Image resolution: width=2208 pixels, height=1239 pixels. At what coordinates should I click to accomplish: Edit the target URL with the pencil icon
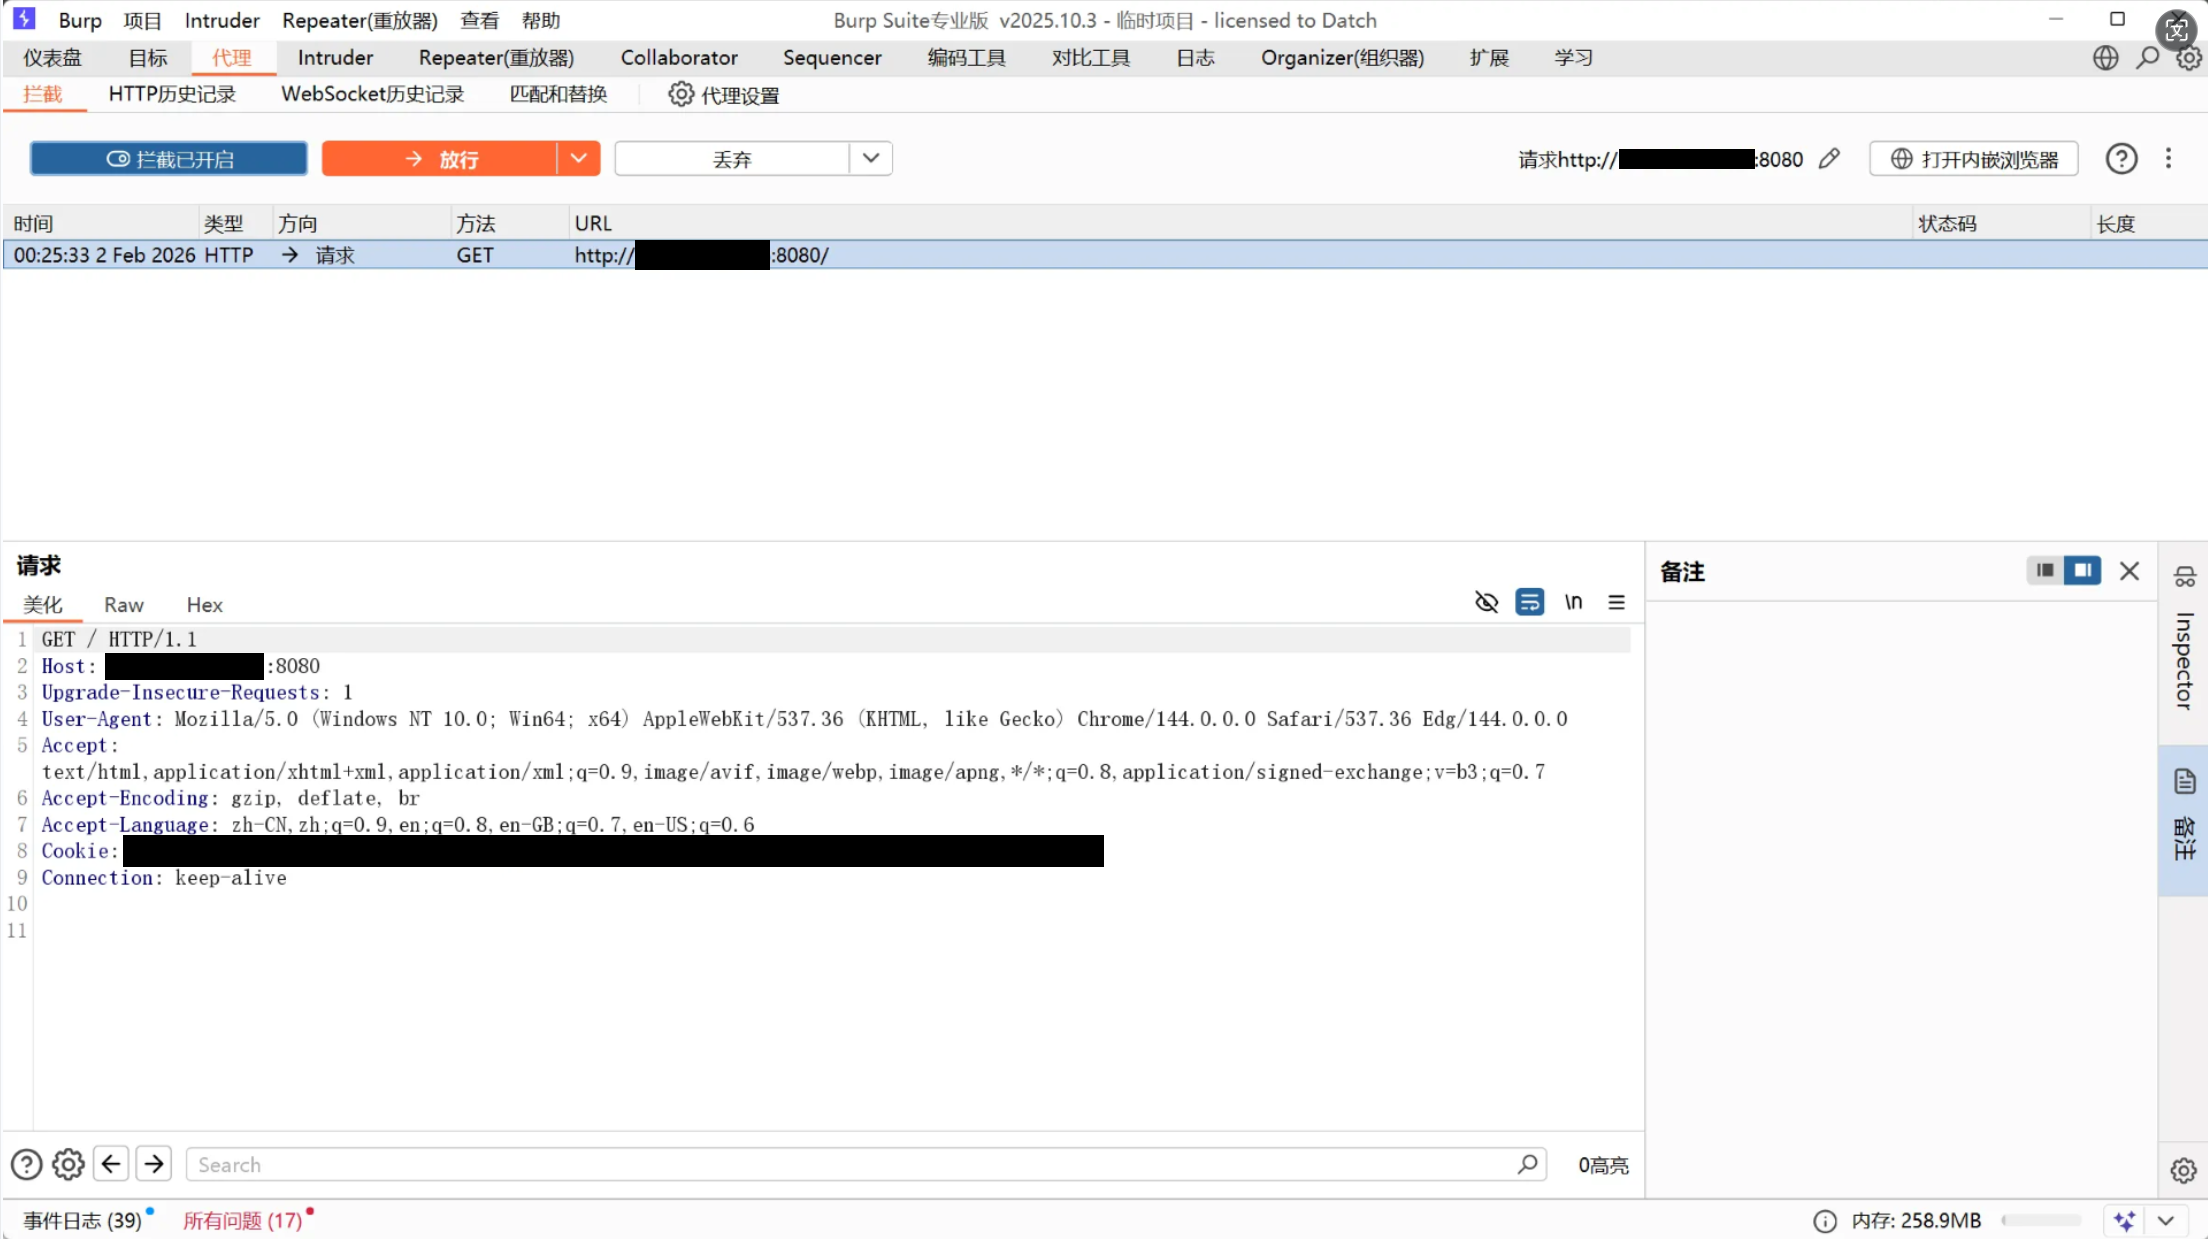(1829, 159)
